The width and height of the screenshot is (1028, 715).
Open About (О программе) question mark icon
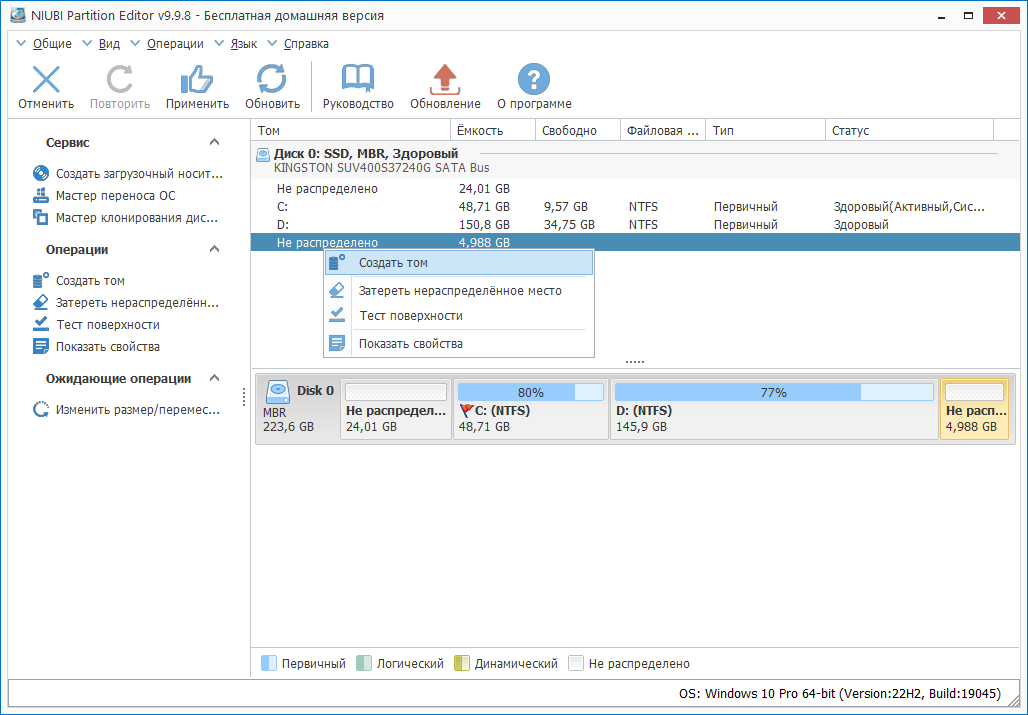click(534, 81)
